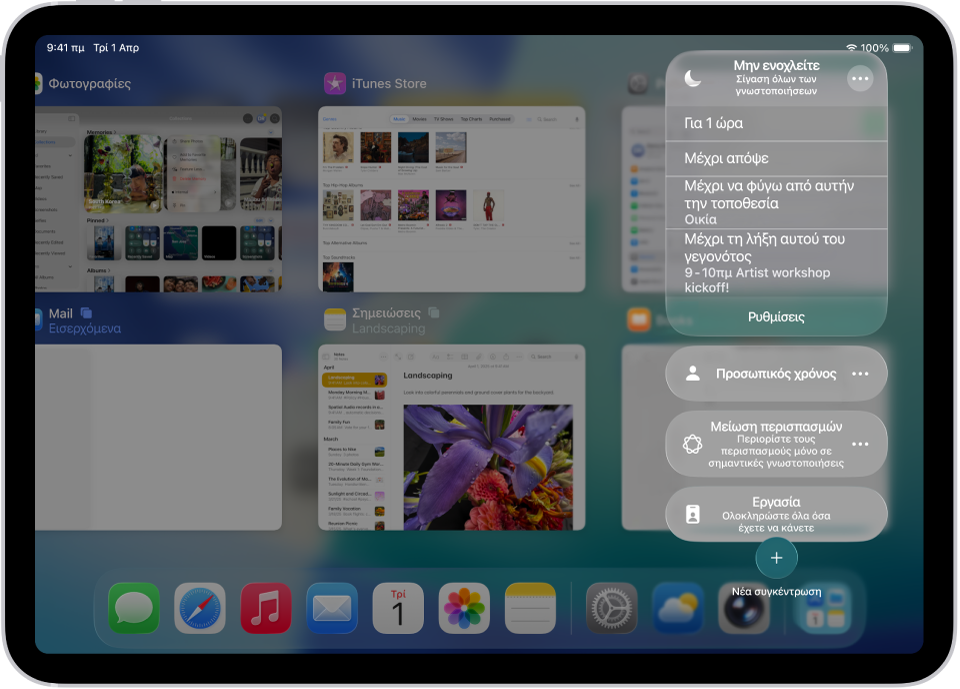Tap Σημειώσεις app icon in switcher header
The height and width of the screenshot is (689, 960).
point(335,320)
